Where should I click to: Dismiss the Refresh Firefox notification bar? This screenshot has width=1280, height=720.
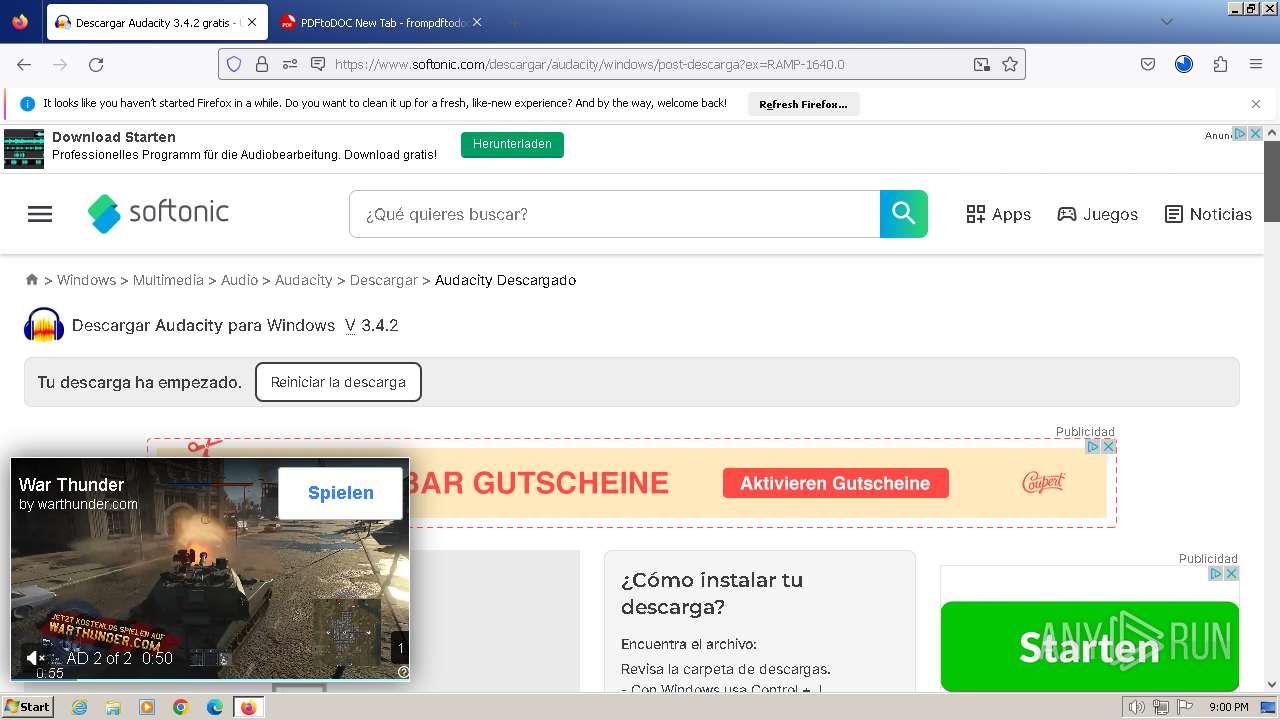coord(1256,104)
